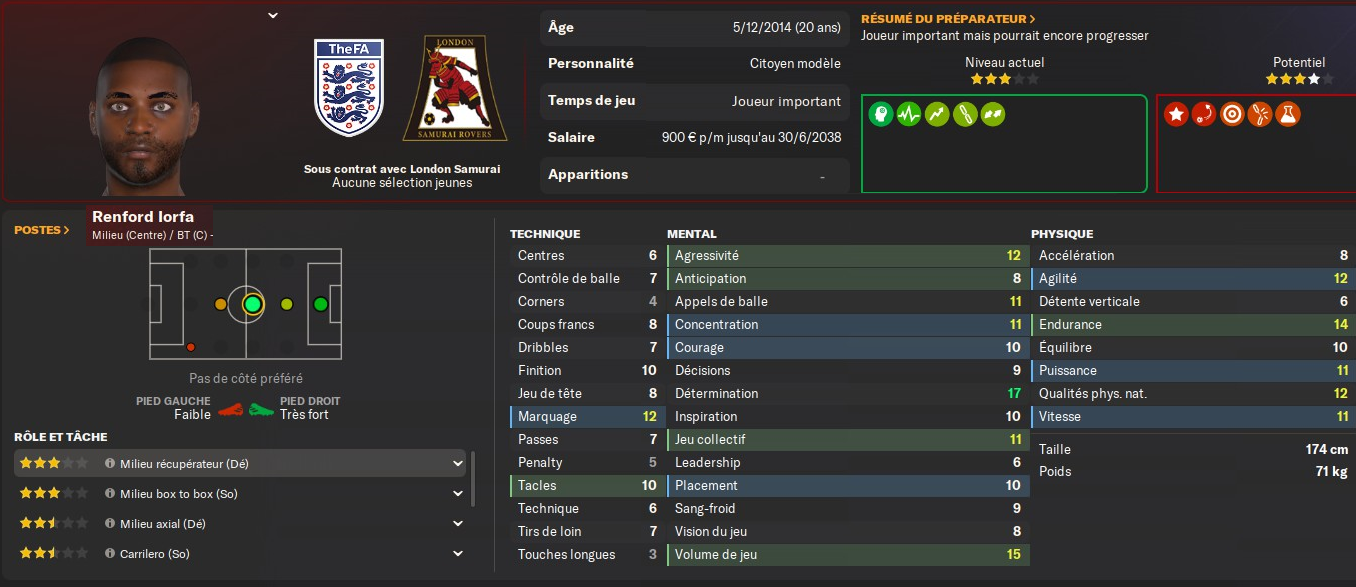Expand the Carrilero (So) role details
Screen dimensions: 1356x587
pyautogui.click(x=458, y=554)
